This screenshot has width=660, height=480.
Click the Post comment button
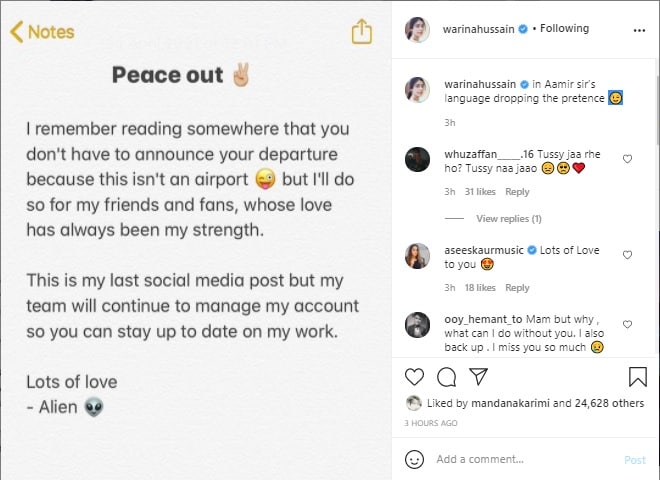coord(635,460)
